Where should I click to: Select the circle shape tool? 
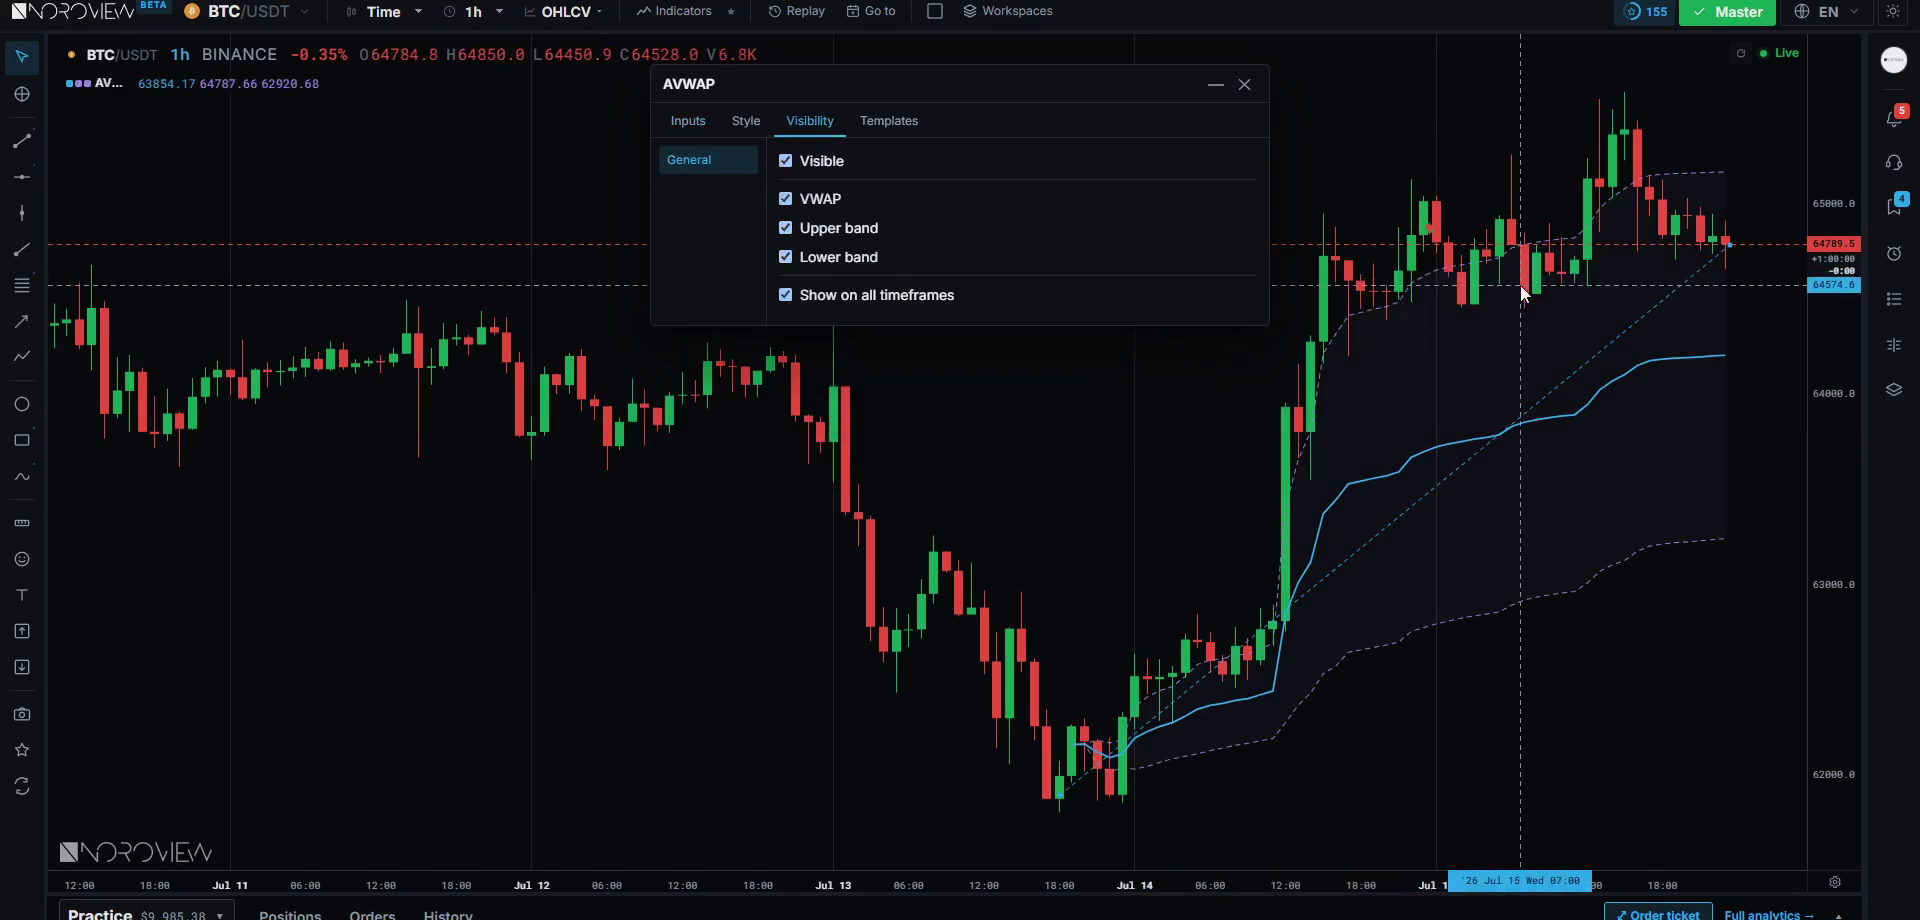click(x=22, y=404)
